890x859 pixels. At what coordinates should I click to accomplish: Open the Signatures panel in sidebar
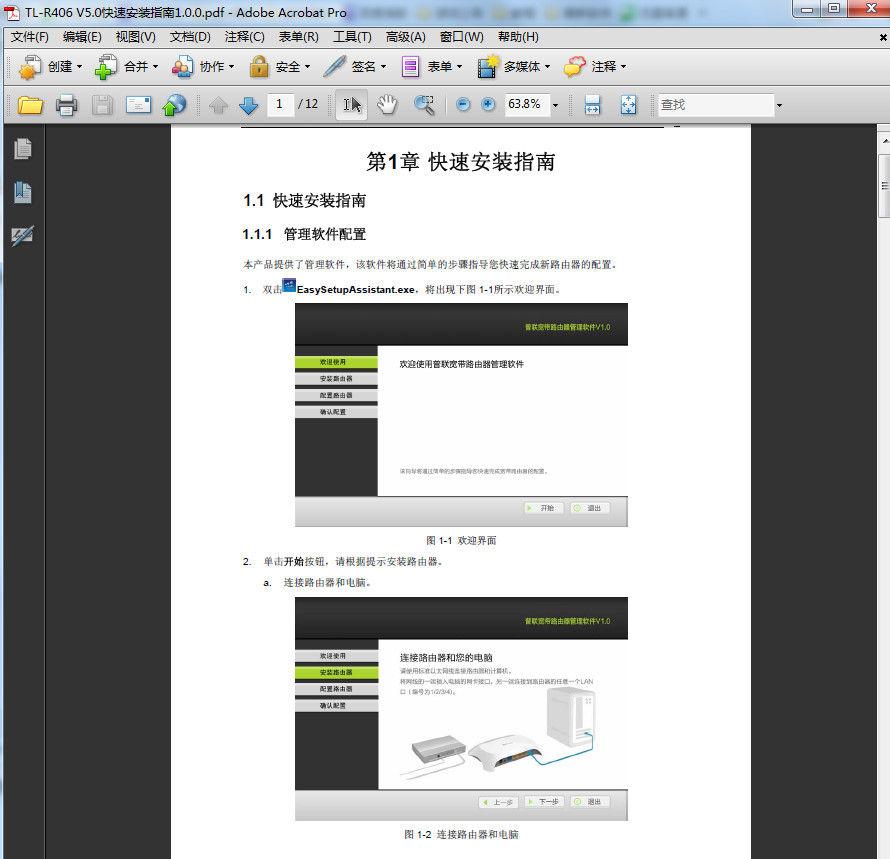coord(23,235)
